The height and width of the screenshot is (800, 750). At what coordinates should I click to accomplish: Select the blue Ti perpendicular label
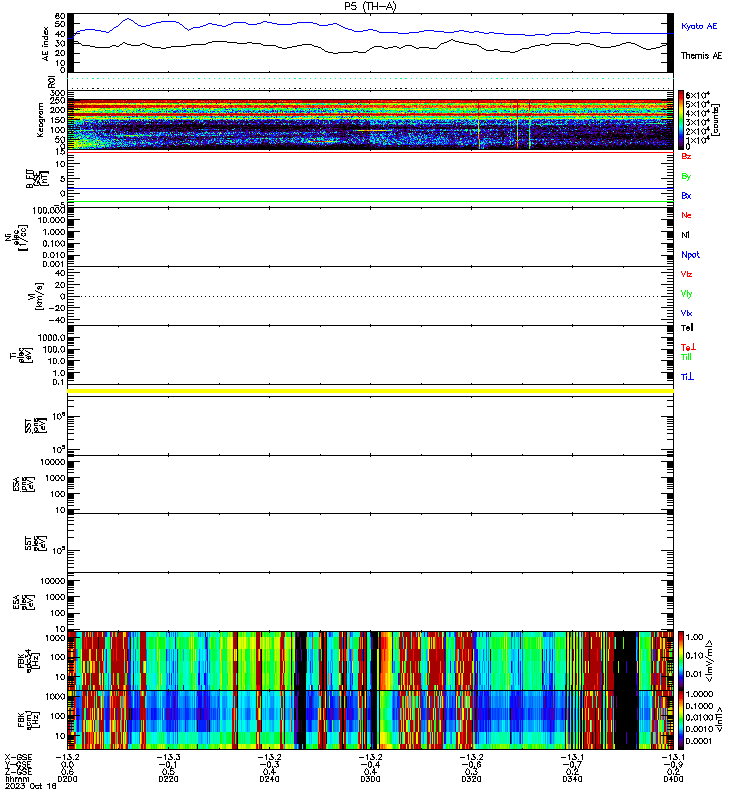(x=687, y=377)
